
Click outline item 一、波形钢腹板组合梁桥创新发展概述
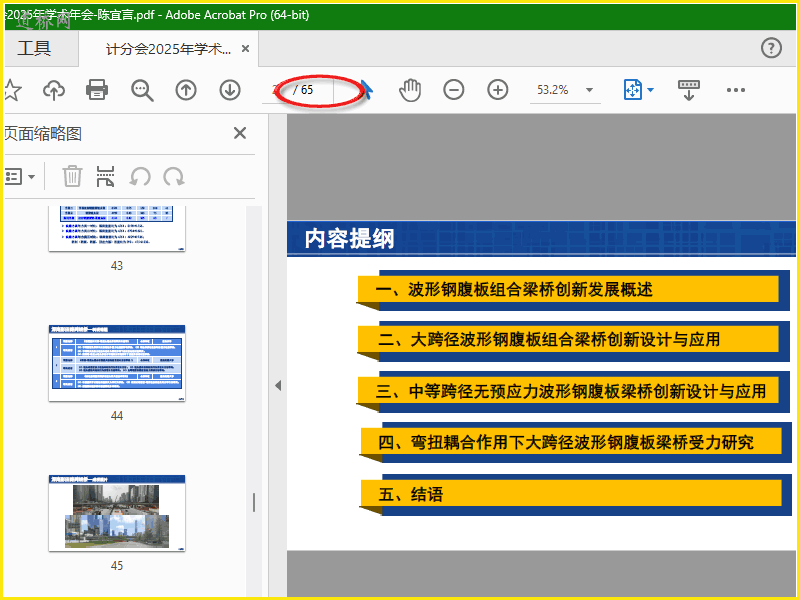point(514,289)
